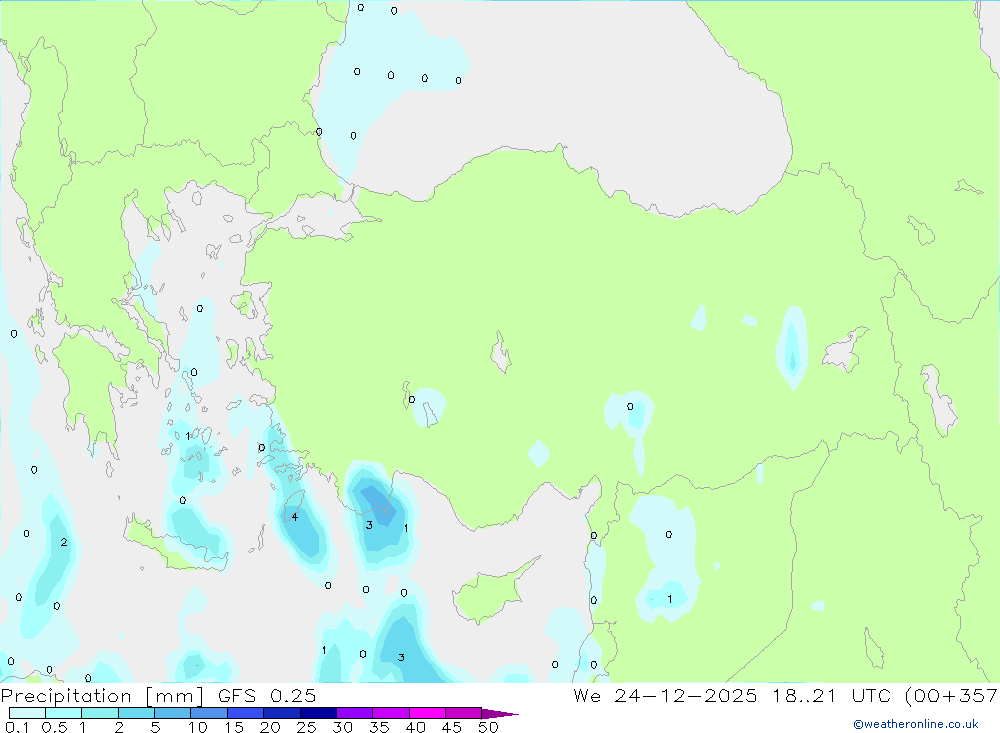Click the precipitation value '2' west of Crete
This screenshot has width=1000, height=733.
point(64,542)
